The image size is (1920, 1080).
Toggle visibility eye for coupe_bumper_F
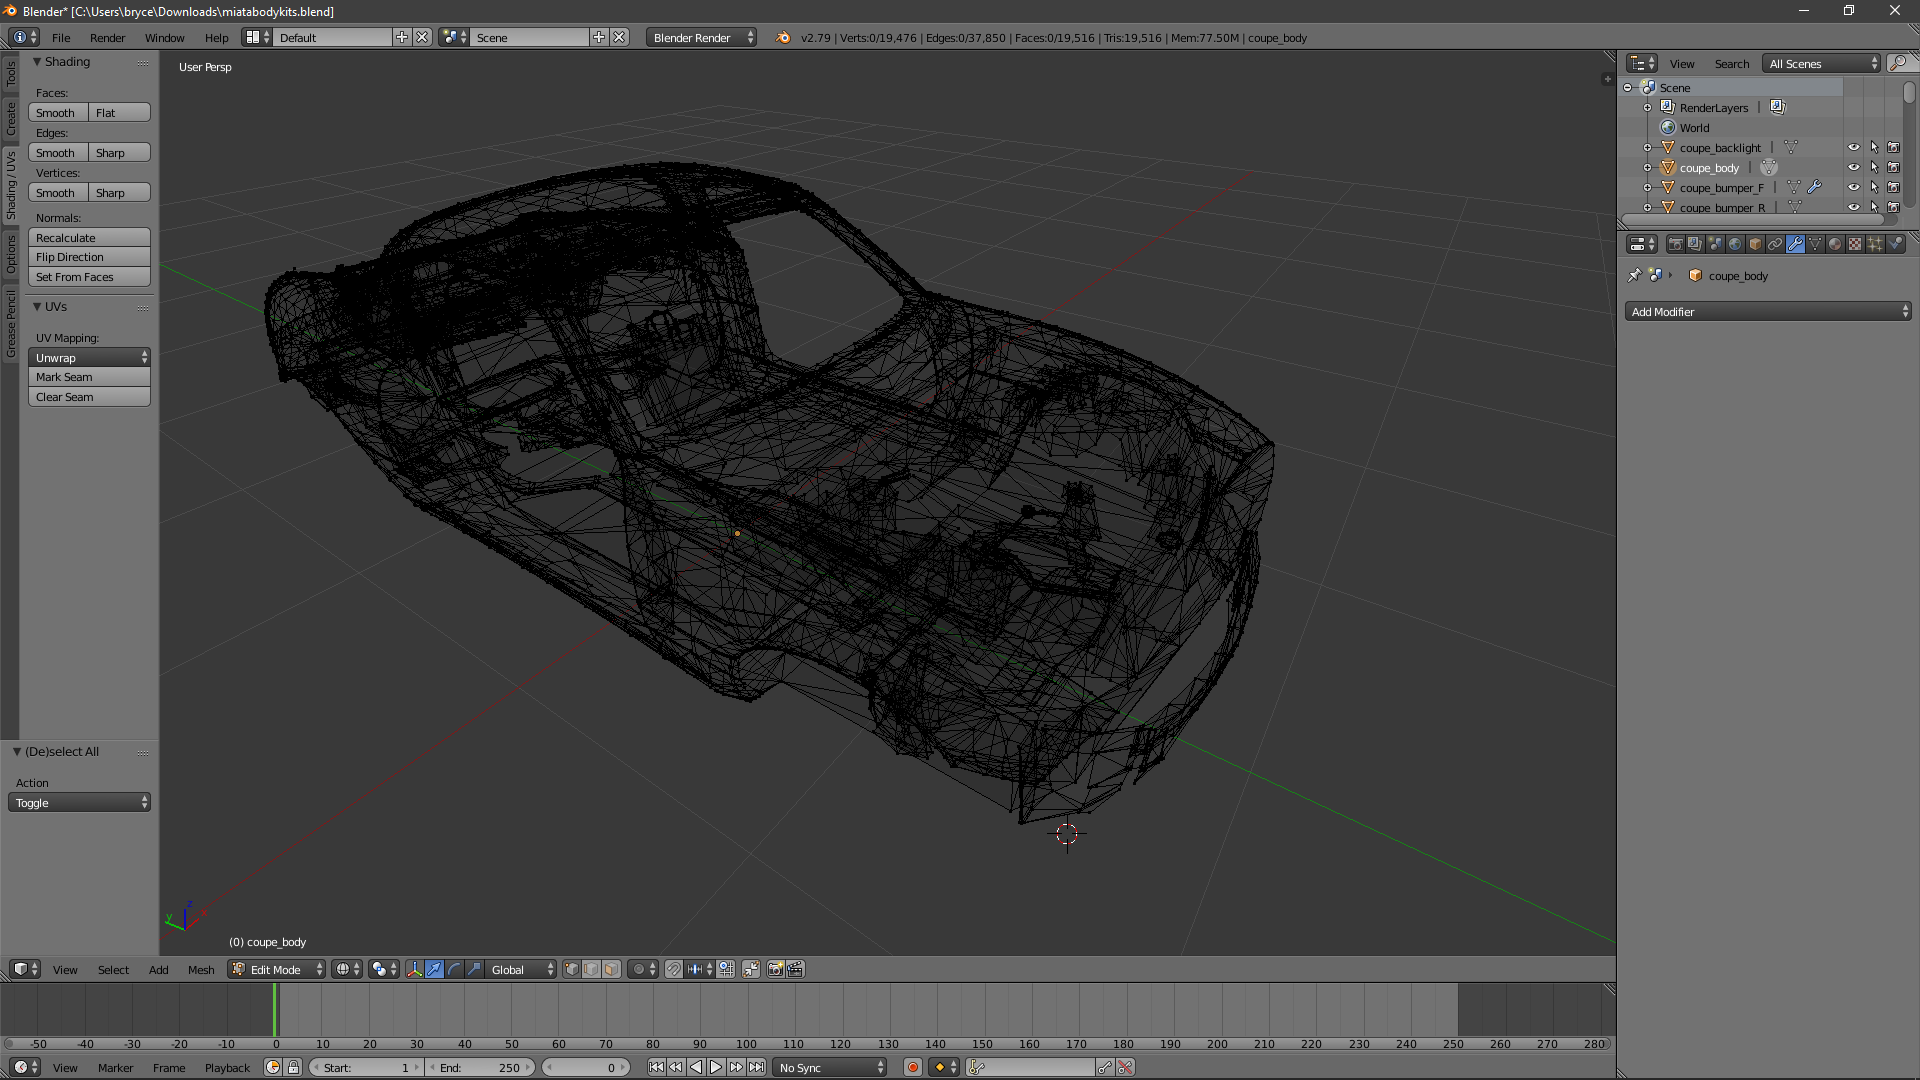pos(1853,187)
